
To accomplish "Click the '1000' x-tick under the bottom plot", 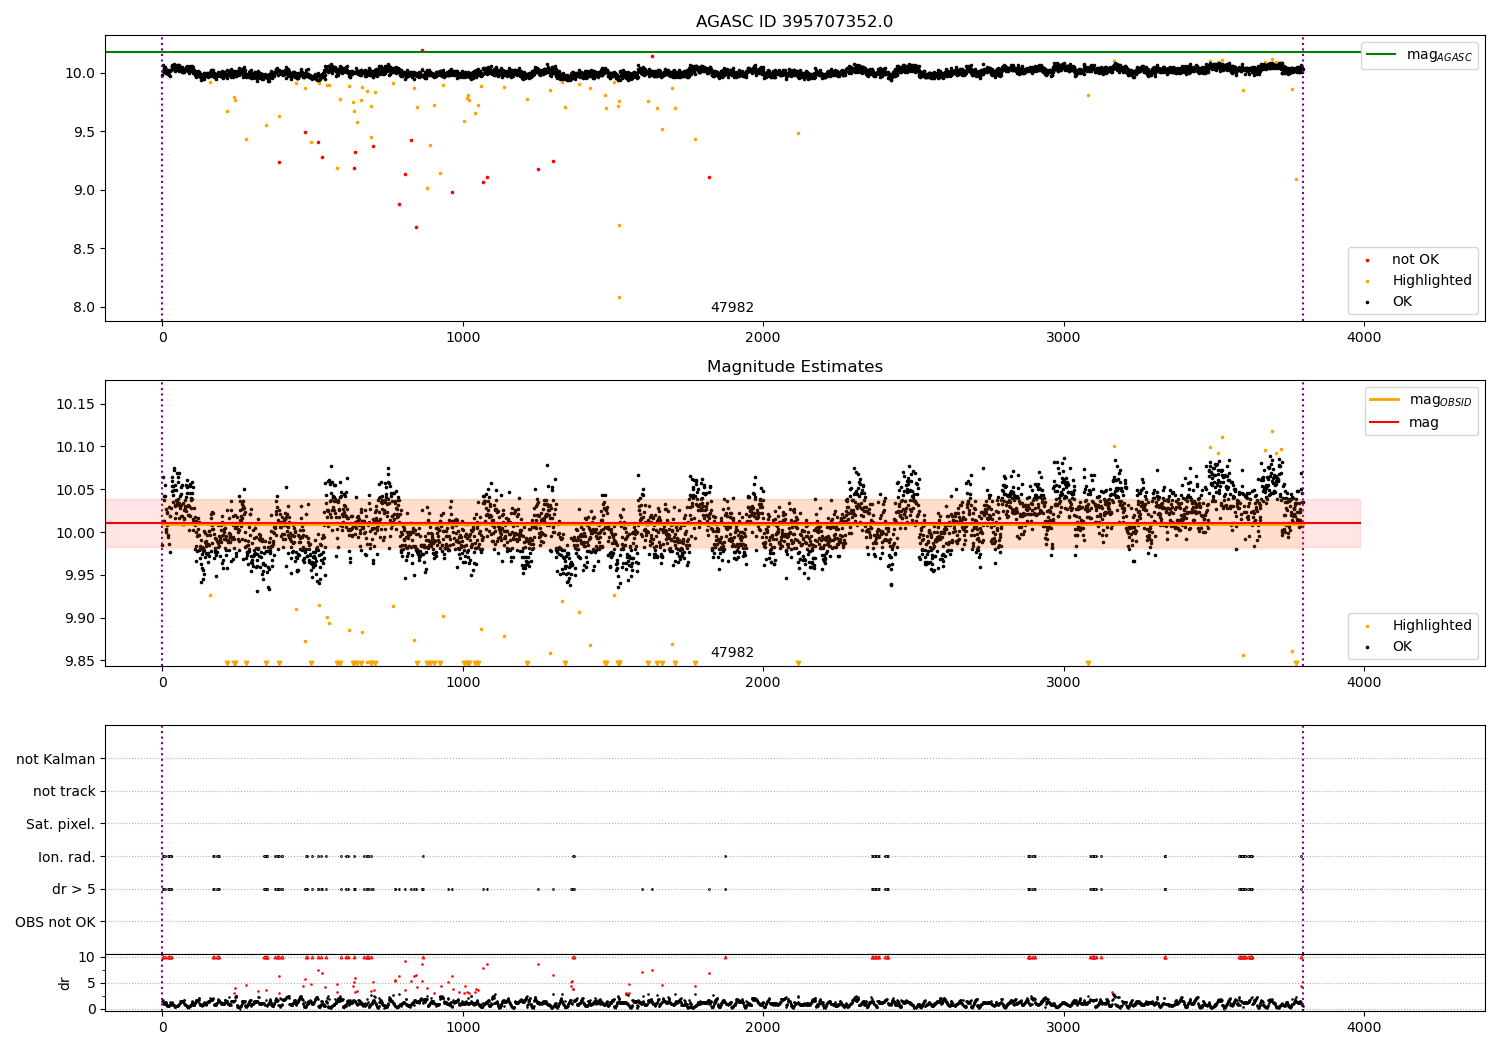I will pyautogui.click(x=463, y=1026).
